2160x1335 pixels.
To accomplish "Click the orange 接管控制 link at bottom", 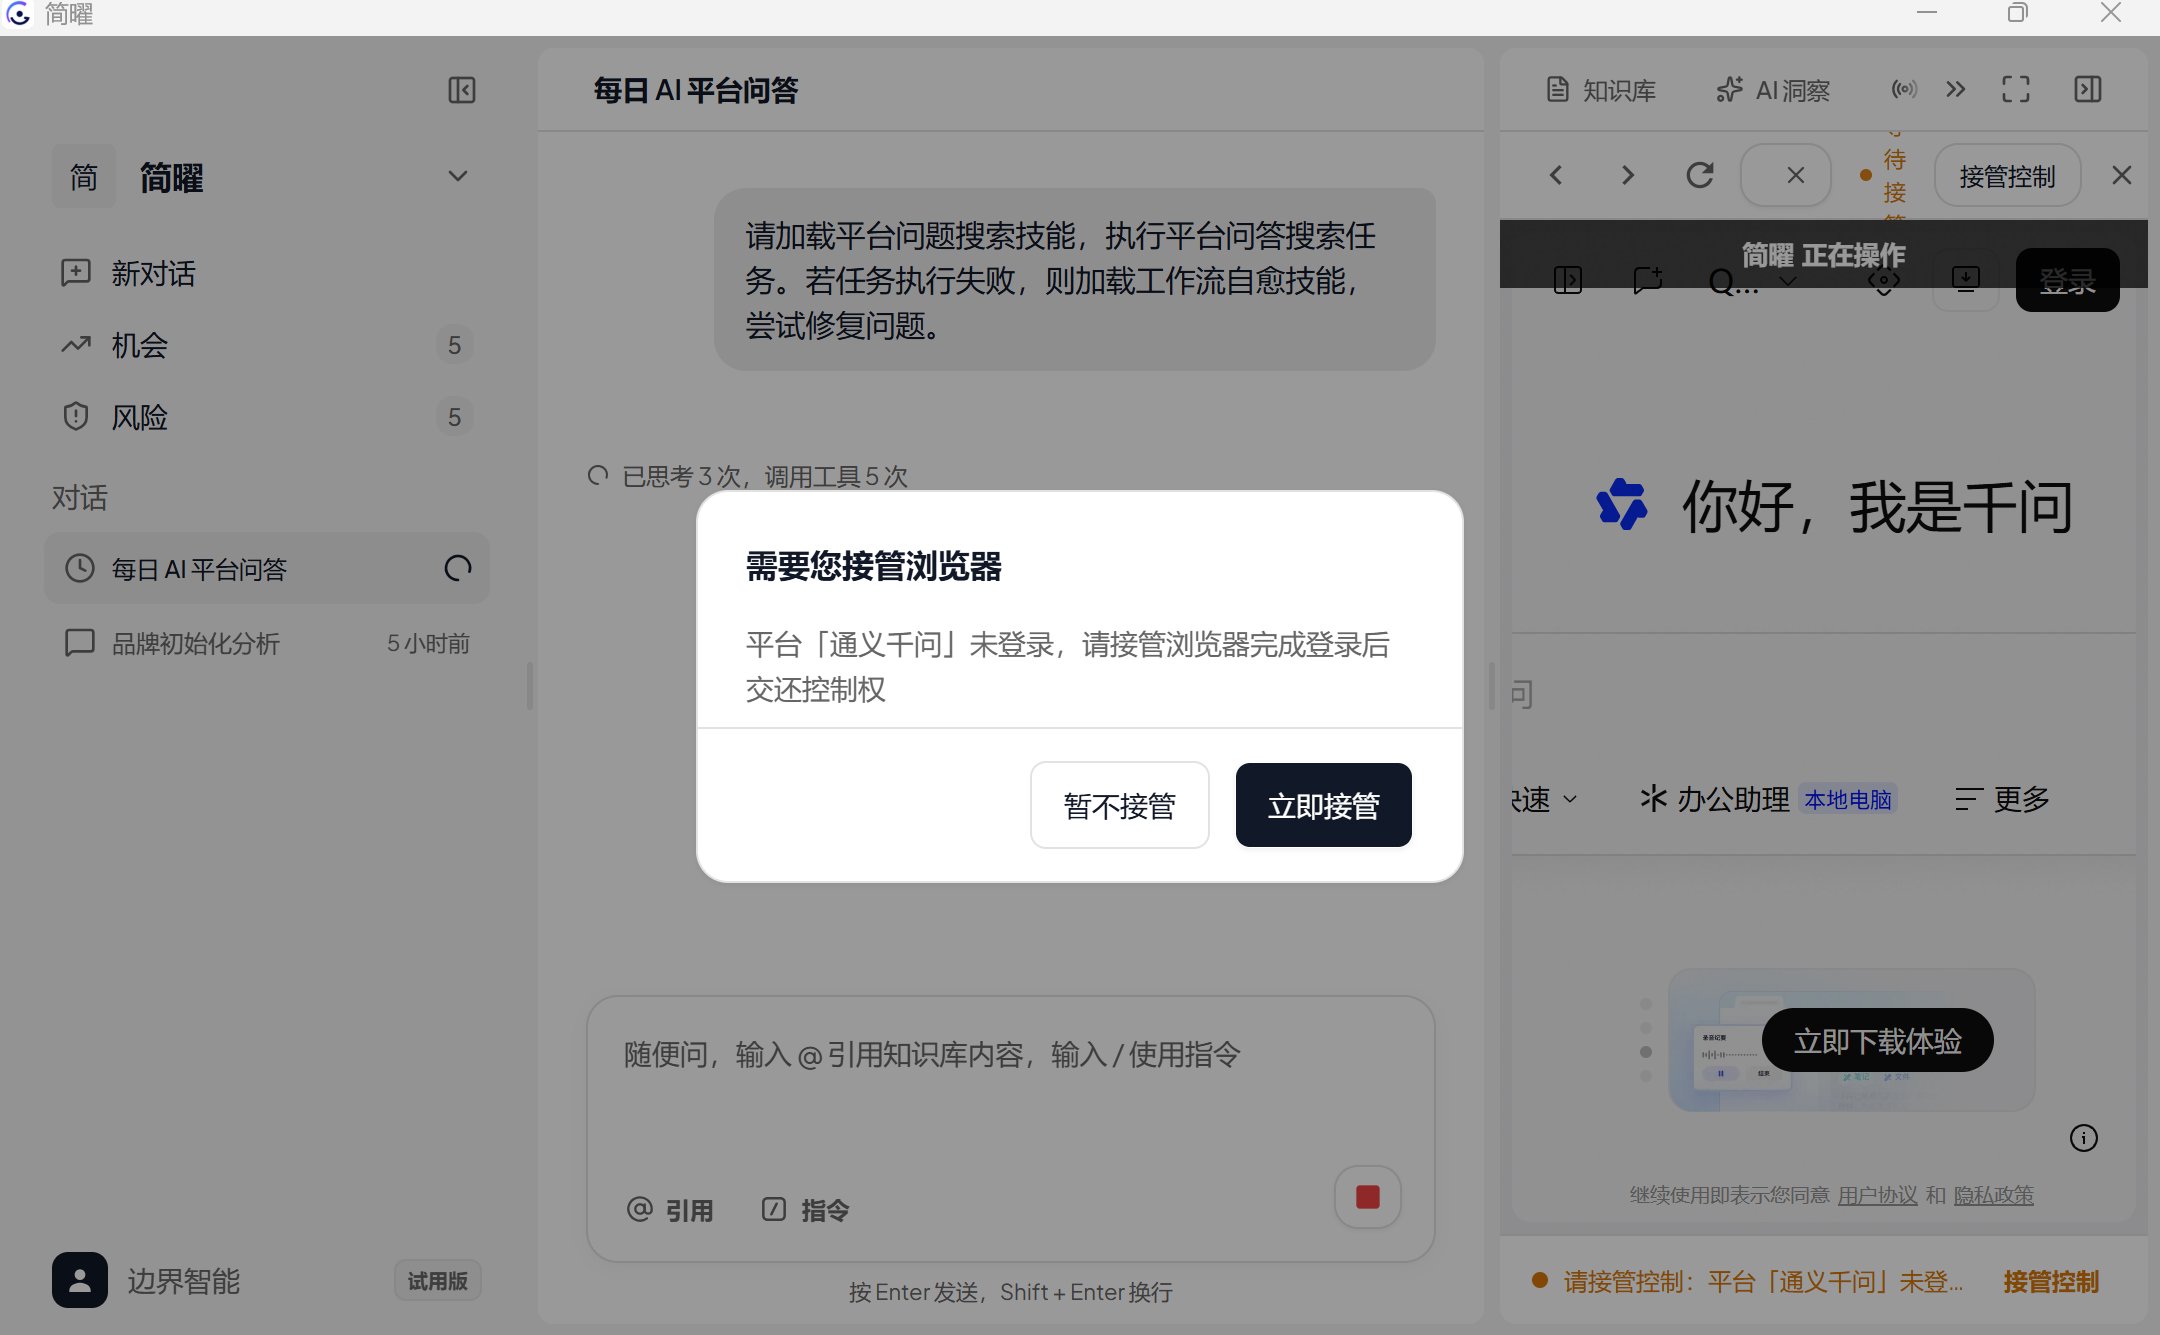I will 2050,1281.
